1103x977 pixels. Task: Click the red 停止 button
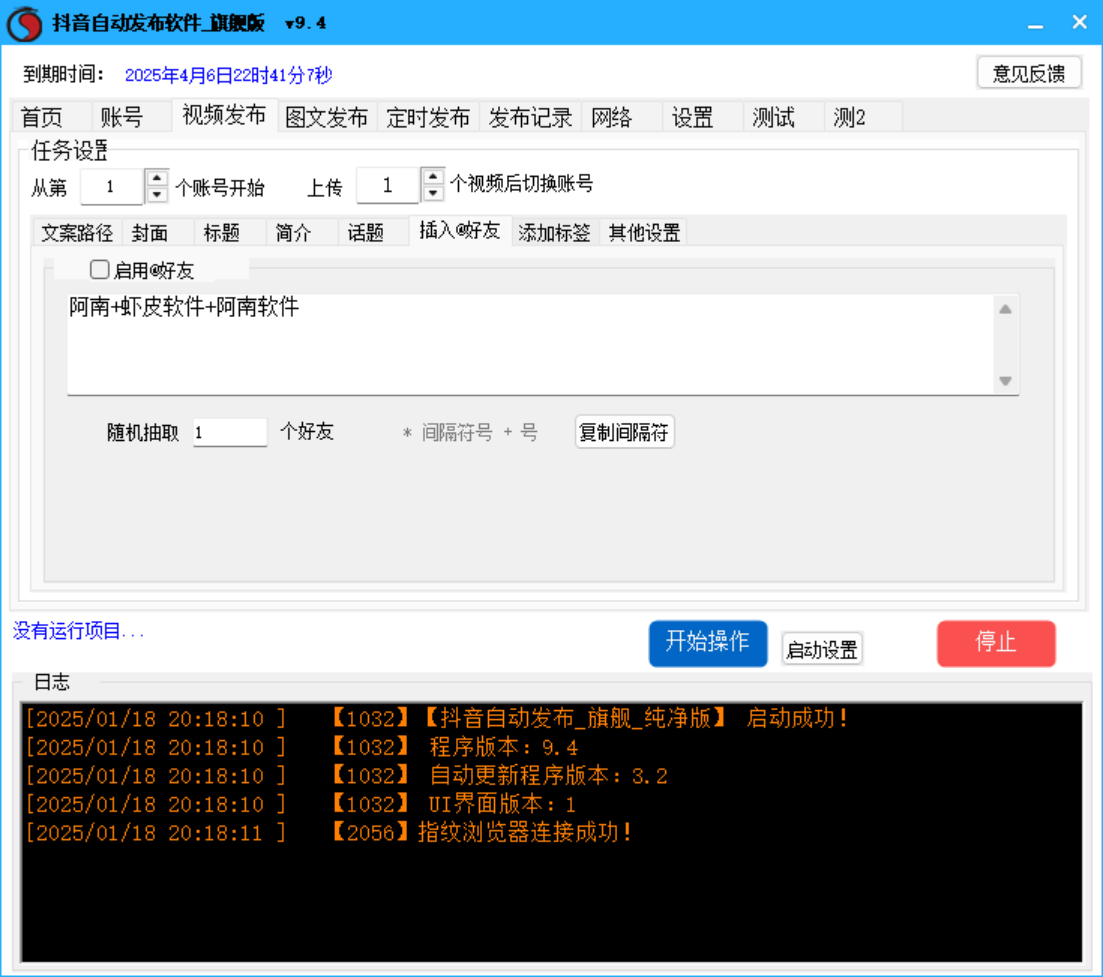tap(996, 643)
